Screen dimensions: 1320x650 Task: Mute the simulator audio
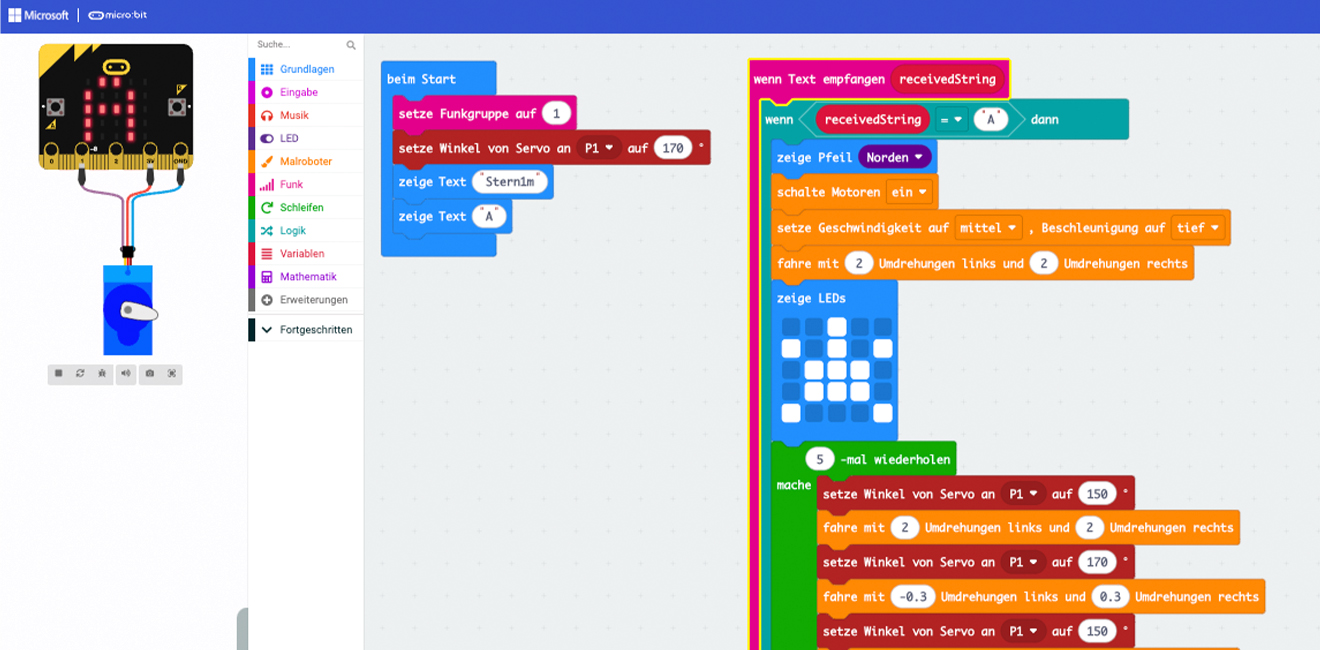tap(126, 374)
